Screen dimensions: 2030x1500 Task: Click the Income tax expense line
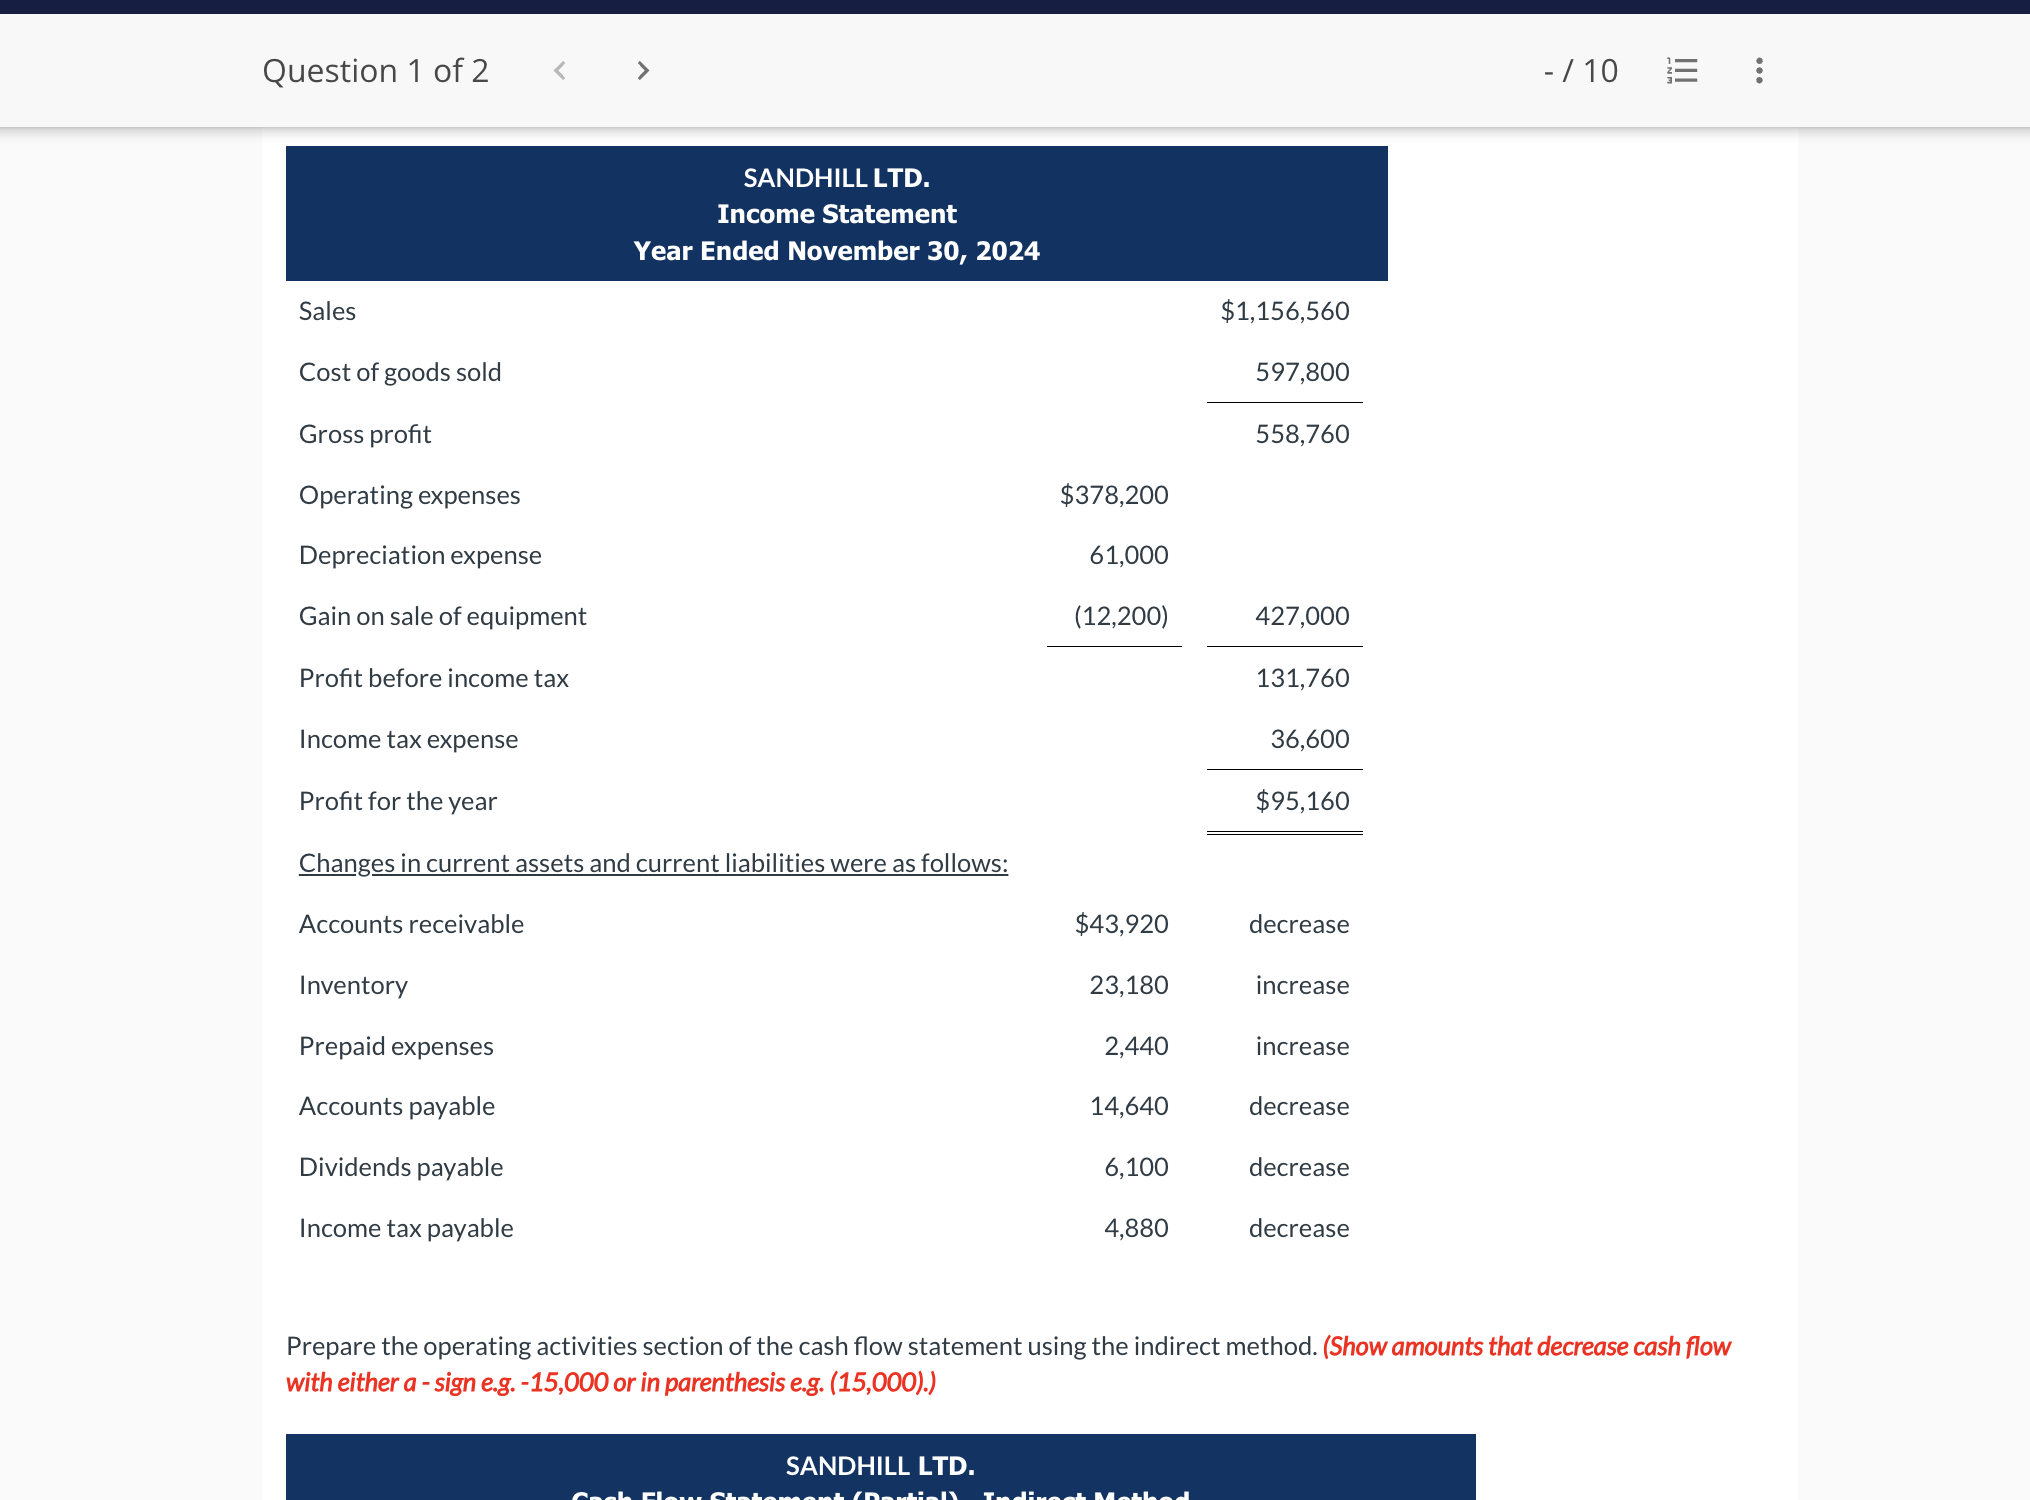coord(408,738)
